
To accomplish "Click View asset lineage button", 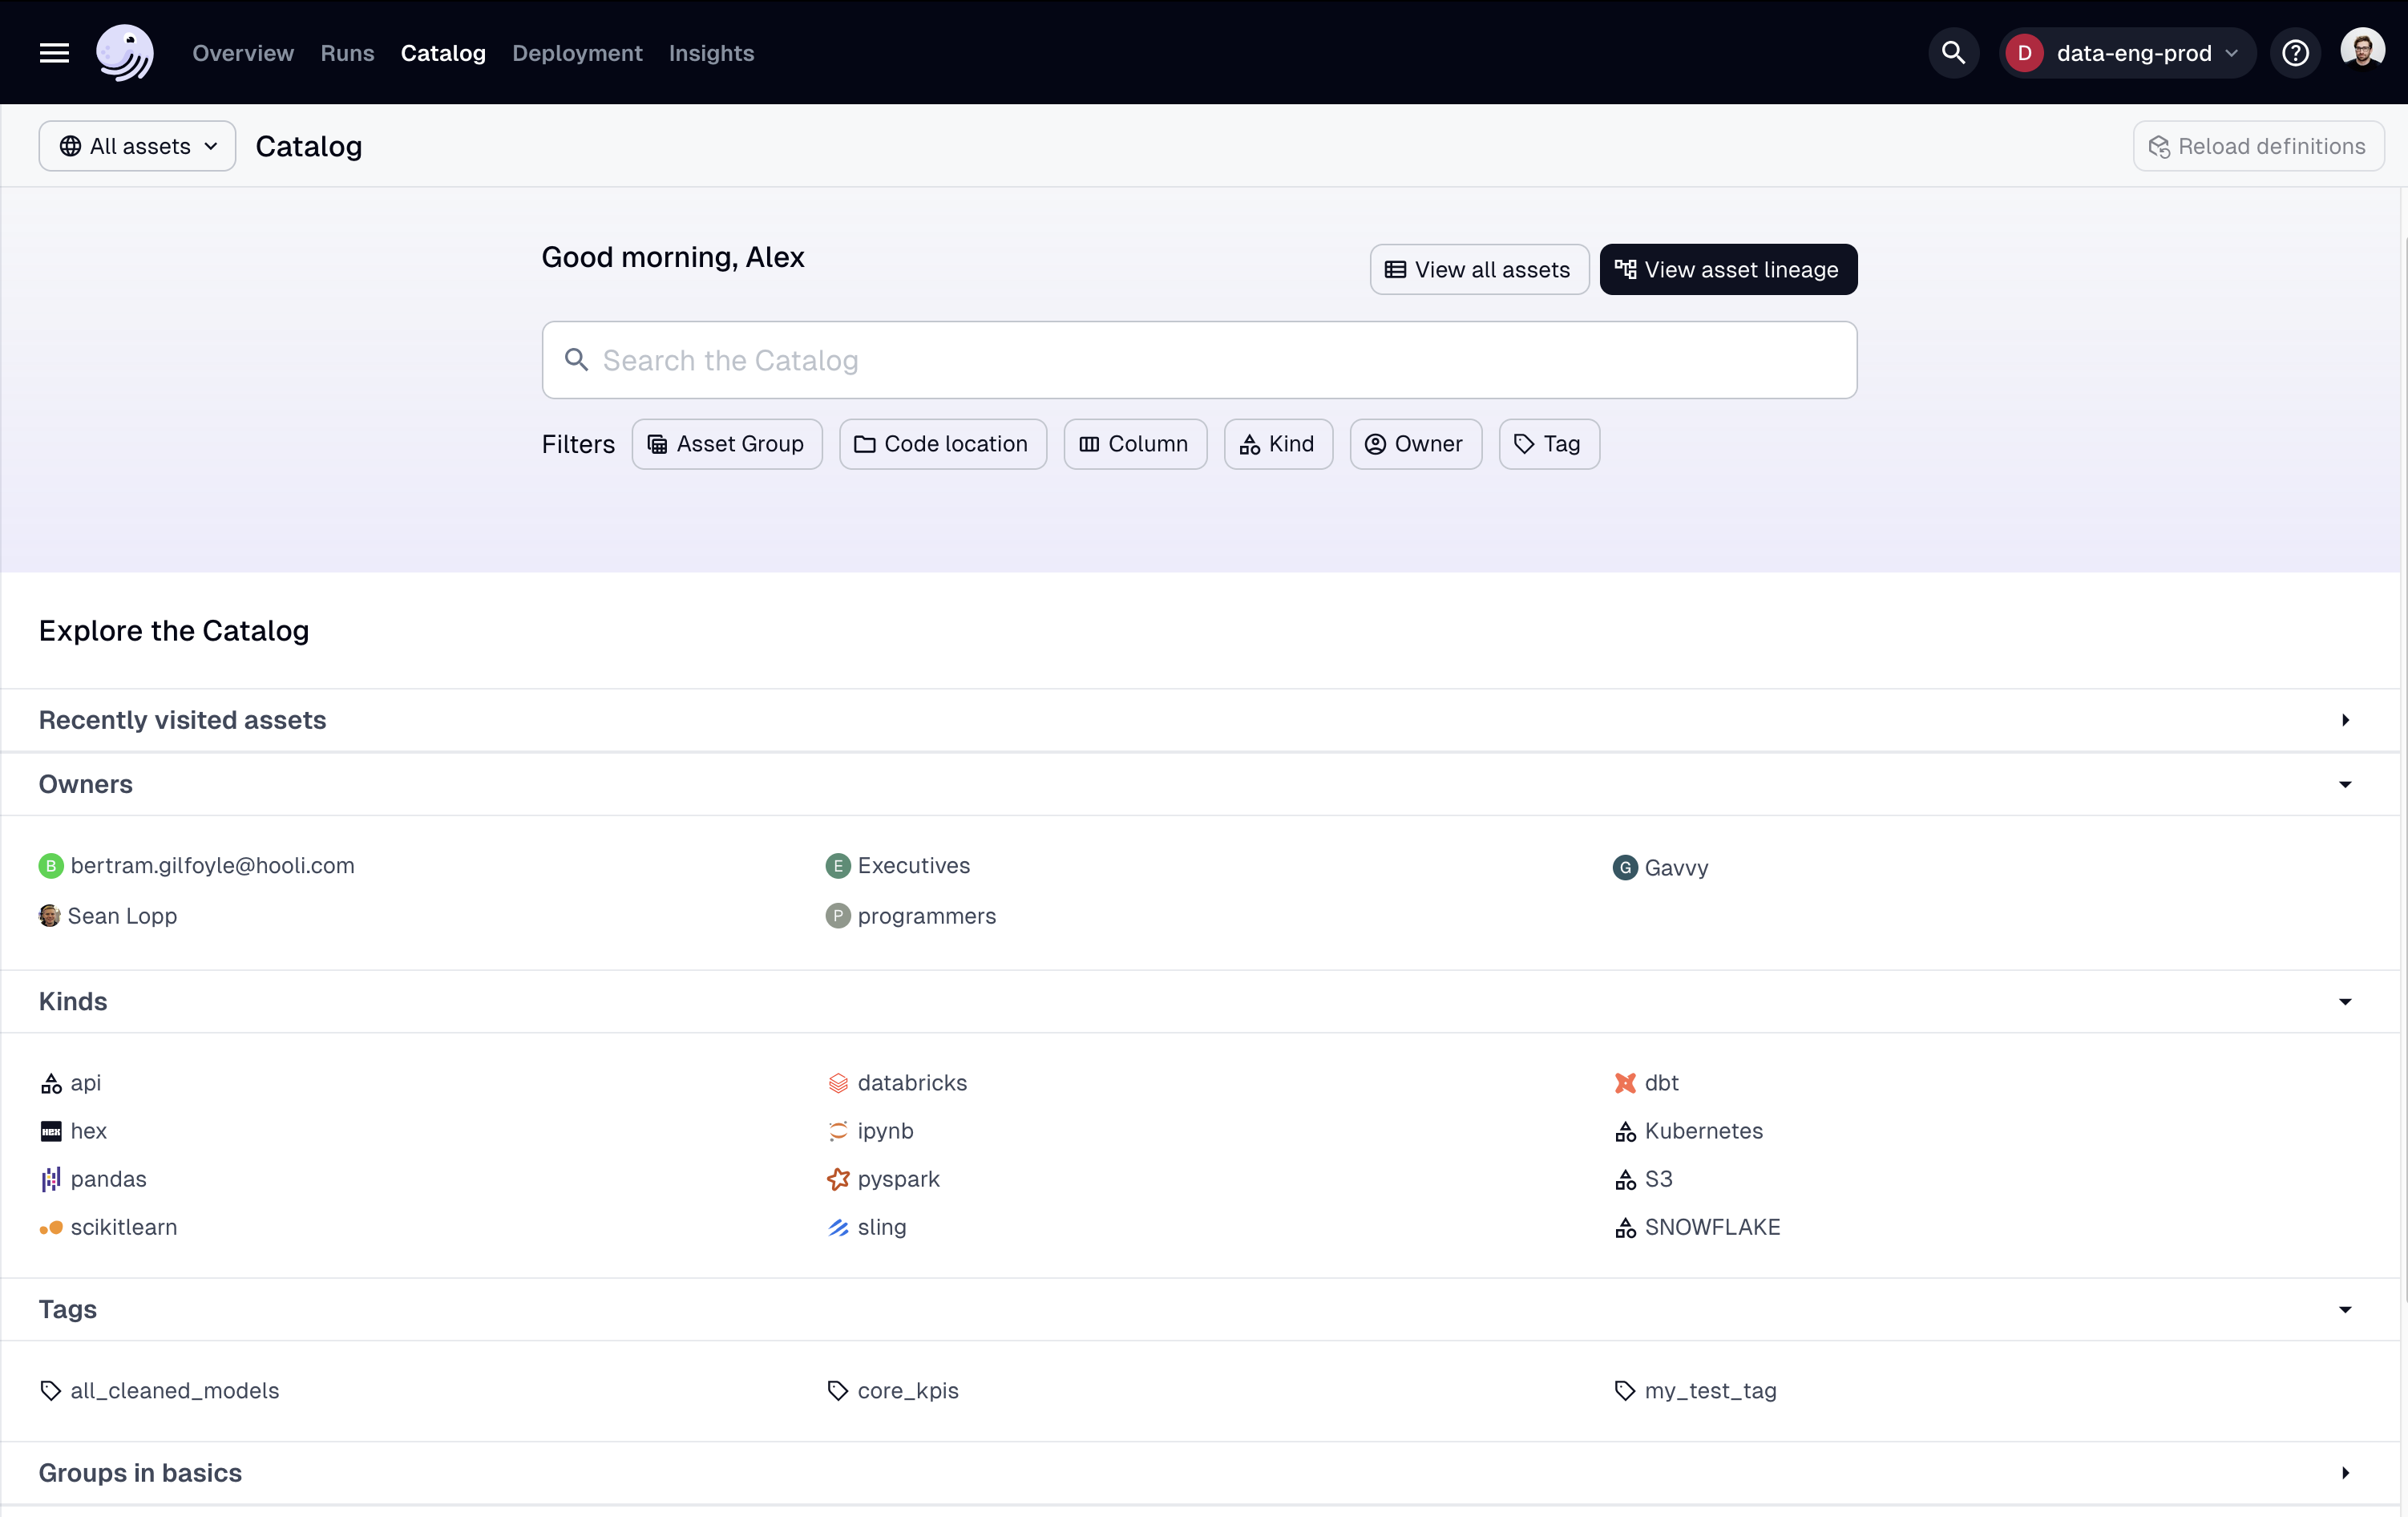I will (1728, 270).
